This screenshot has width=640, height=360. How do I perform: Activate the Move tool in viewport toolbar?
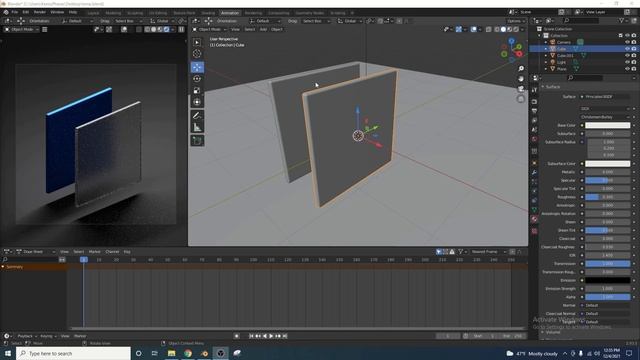tap(197, 67)
